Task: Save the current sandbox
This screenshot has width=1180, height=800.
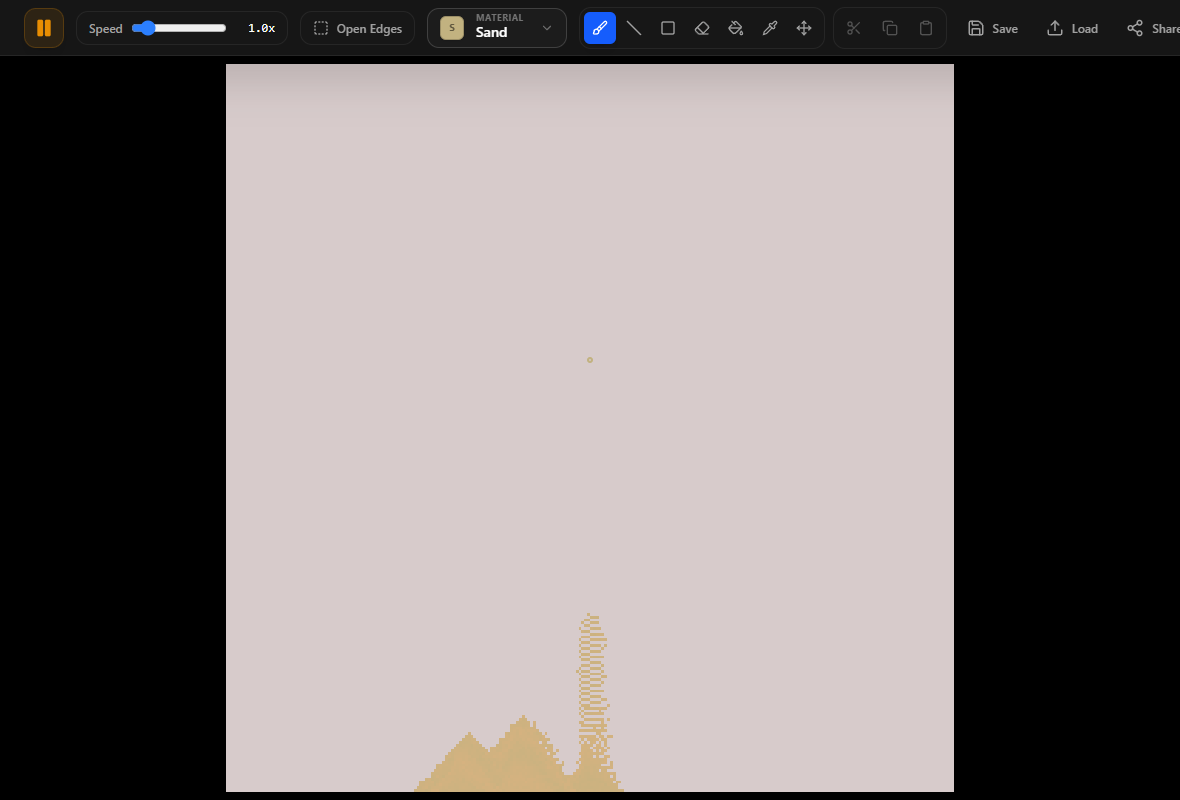Action: click(993, 28)
